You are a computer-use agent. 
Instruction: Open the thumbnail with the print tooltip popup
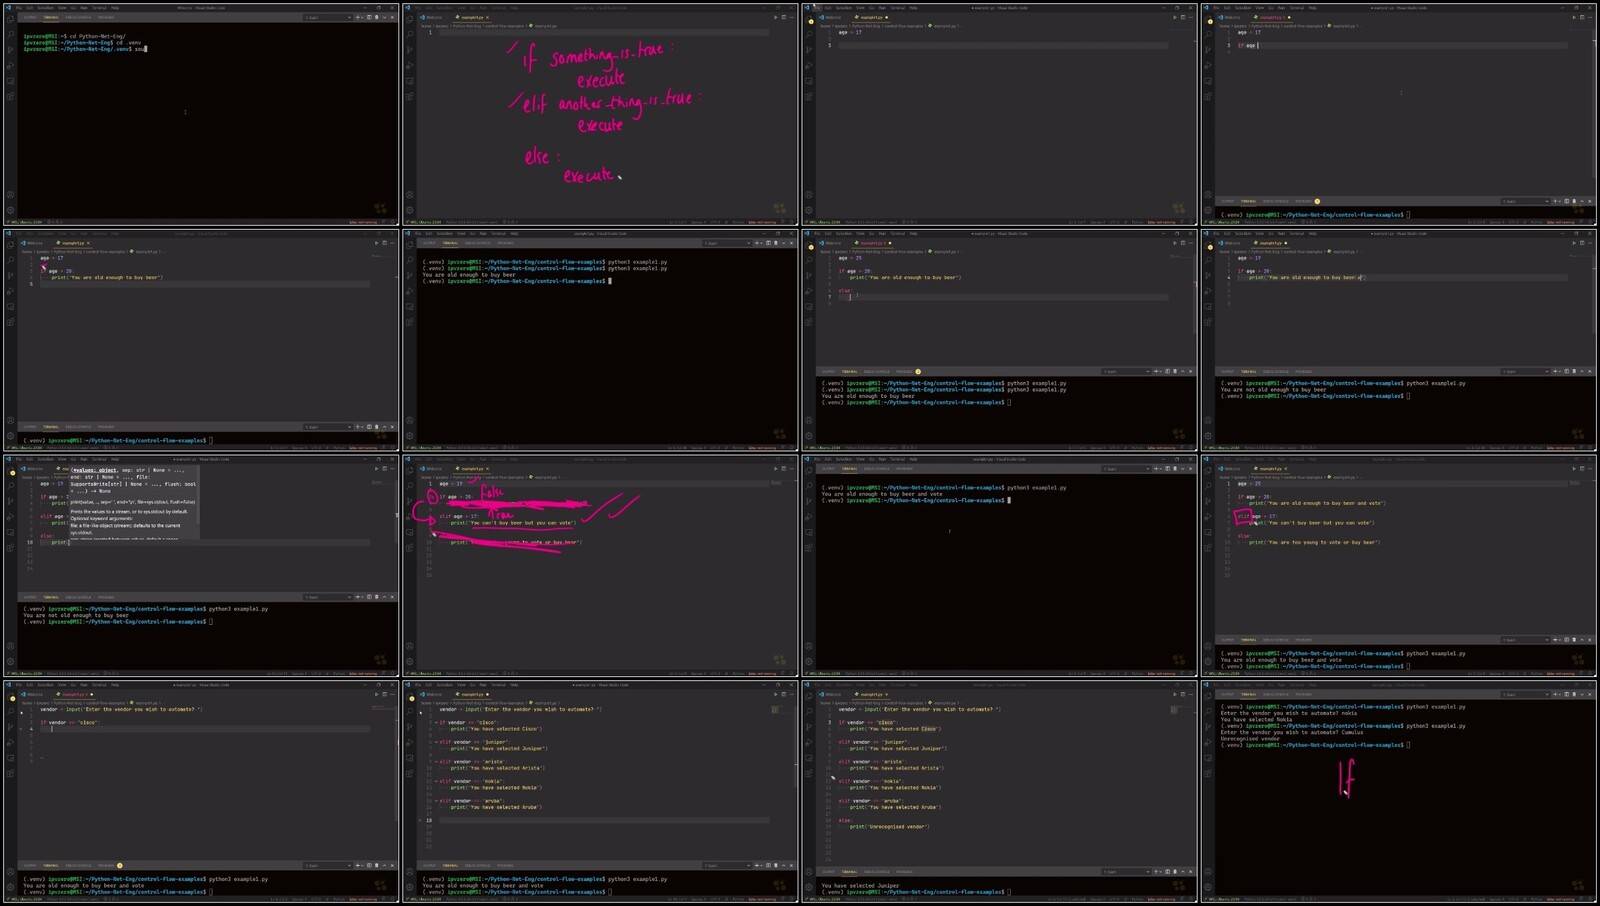(x=201, y=566)
